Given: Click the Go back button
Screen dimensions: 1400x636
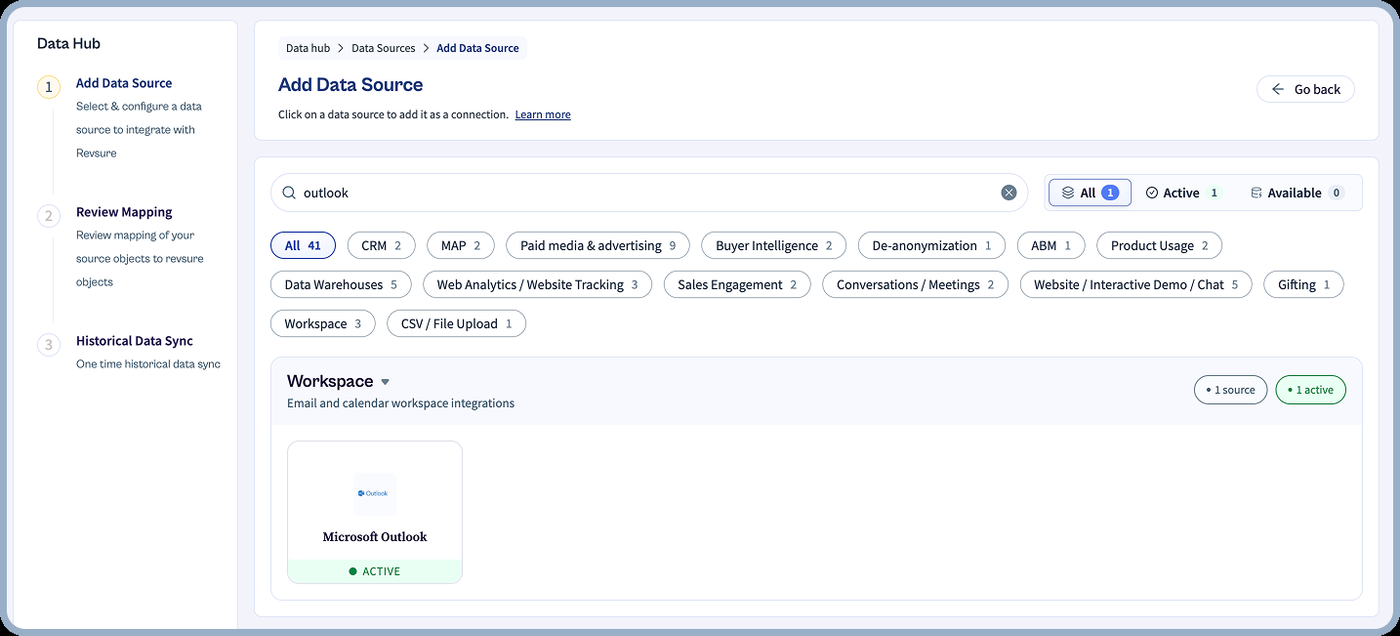Looking at the screenshot, I should click(x=1305, y=89).
